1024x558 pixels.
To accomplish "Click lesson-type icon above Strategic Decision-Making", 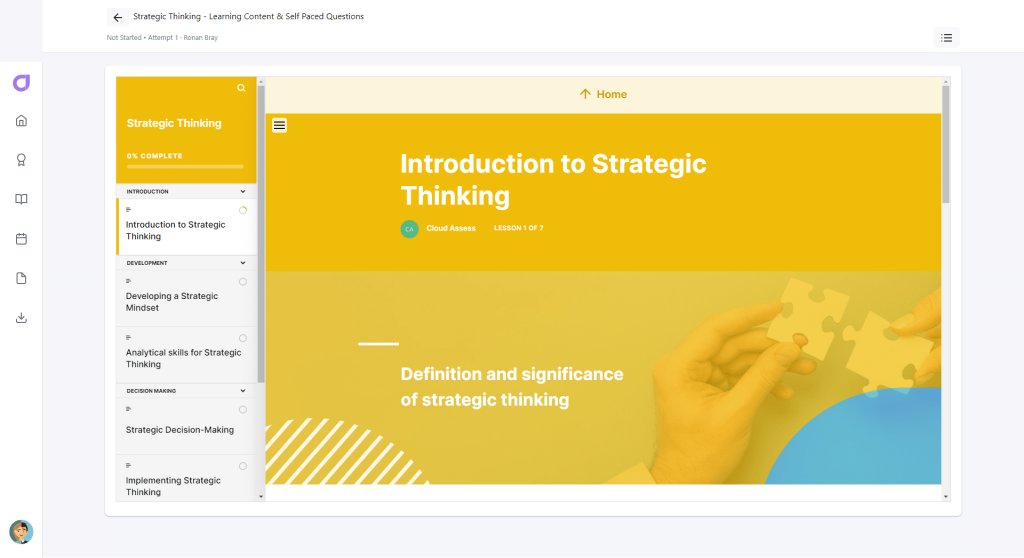I will 129,409.
